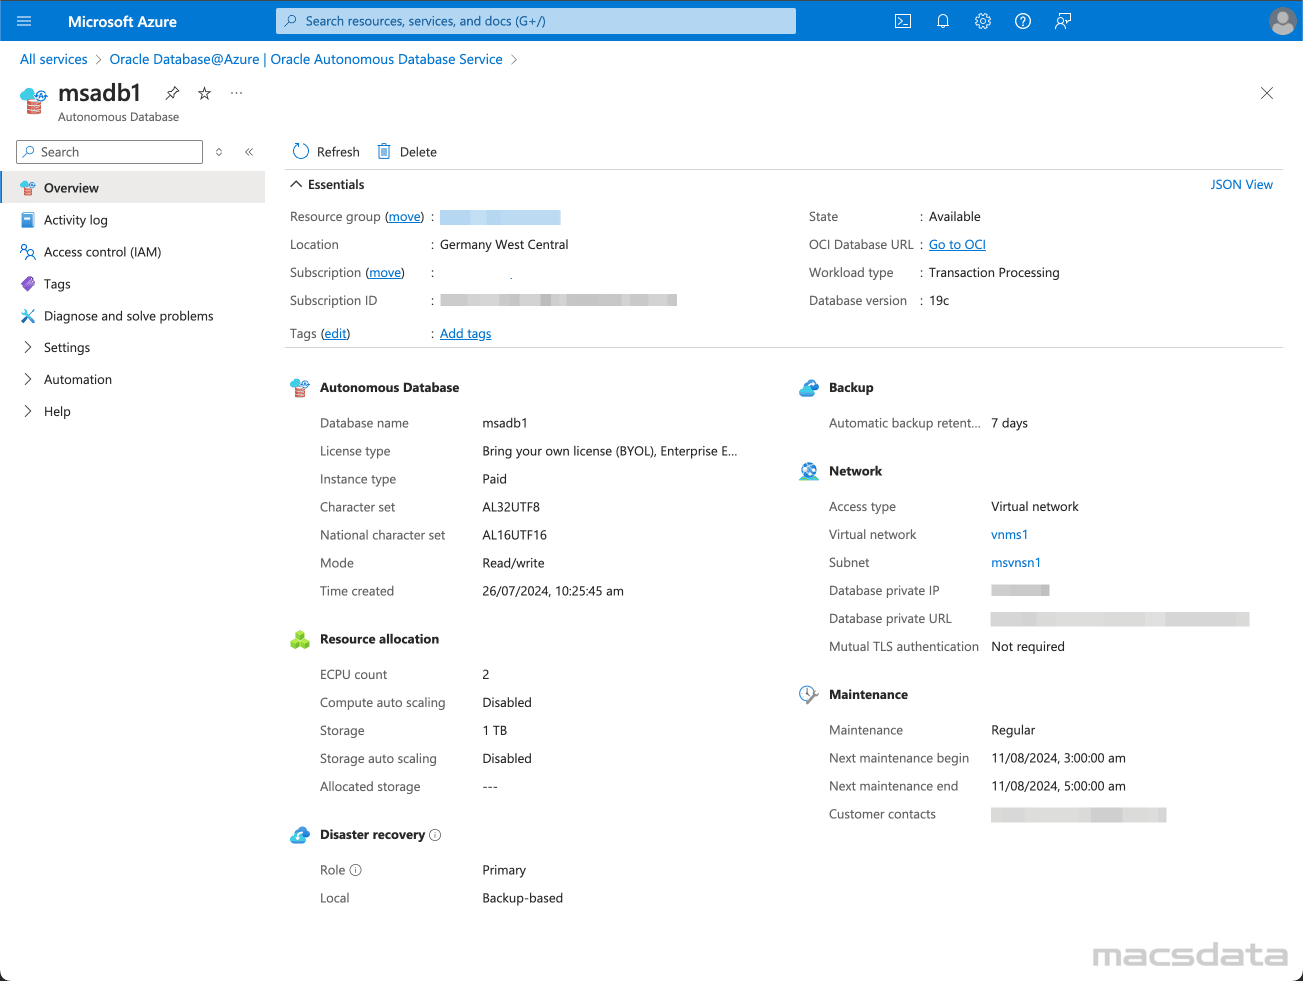The height and width of the screenshot is (981, 1303).
Task: Open Diagnose and solve problems
Action: [129, 316]
